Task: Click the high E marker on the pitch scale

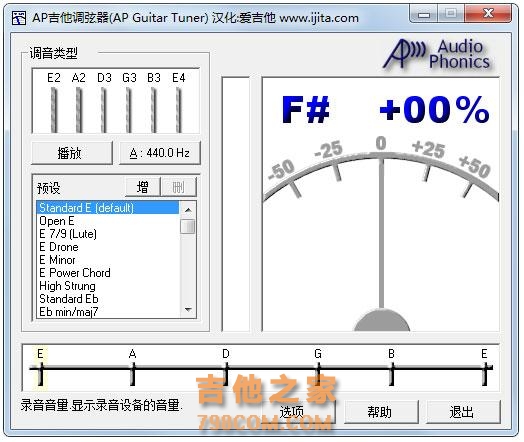Action: click(x=485, y=367)
